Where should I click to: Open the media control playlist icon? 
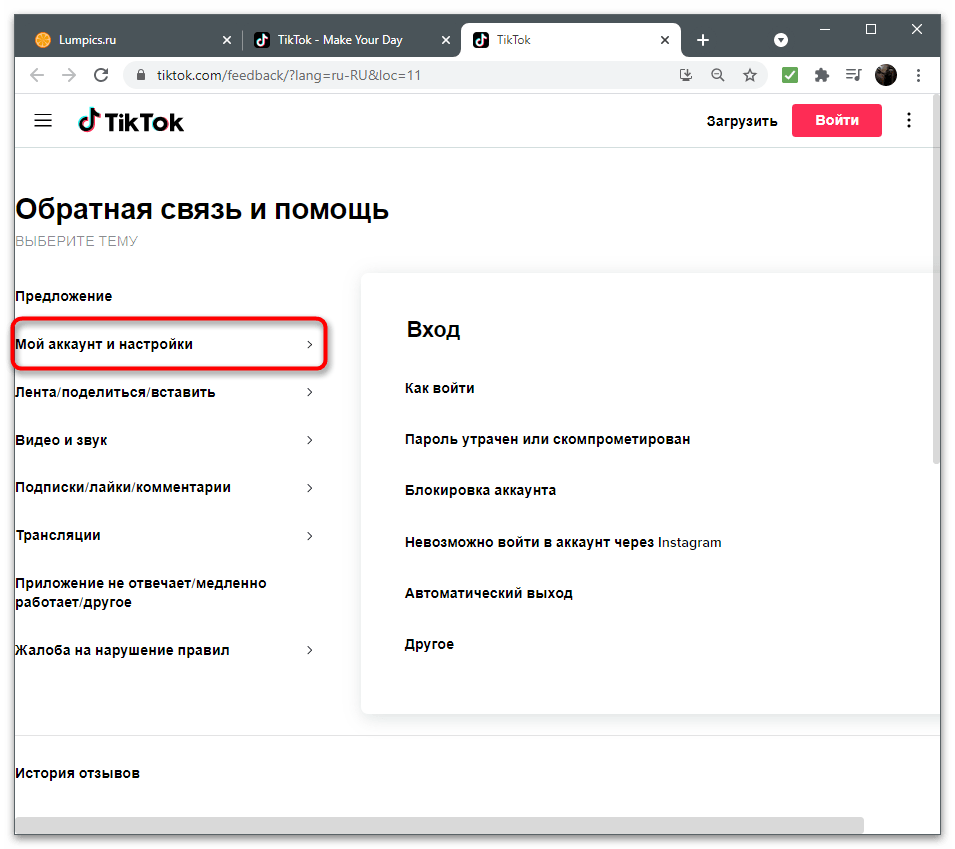click(853, 75)
